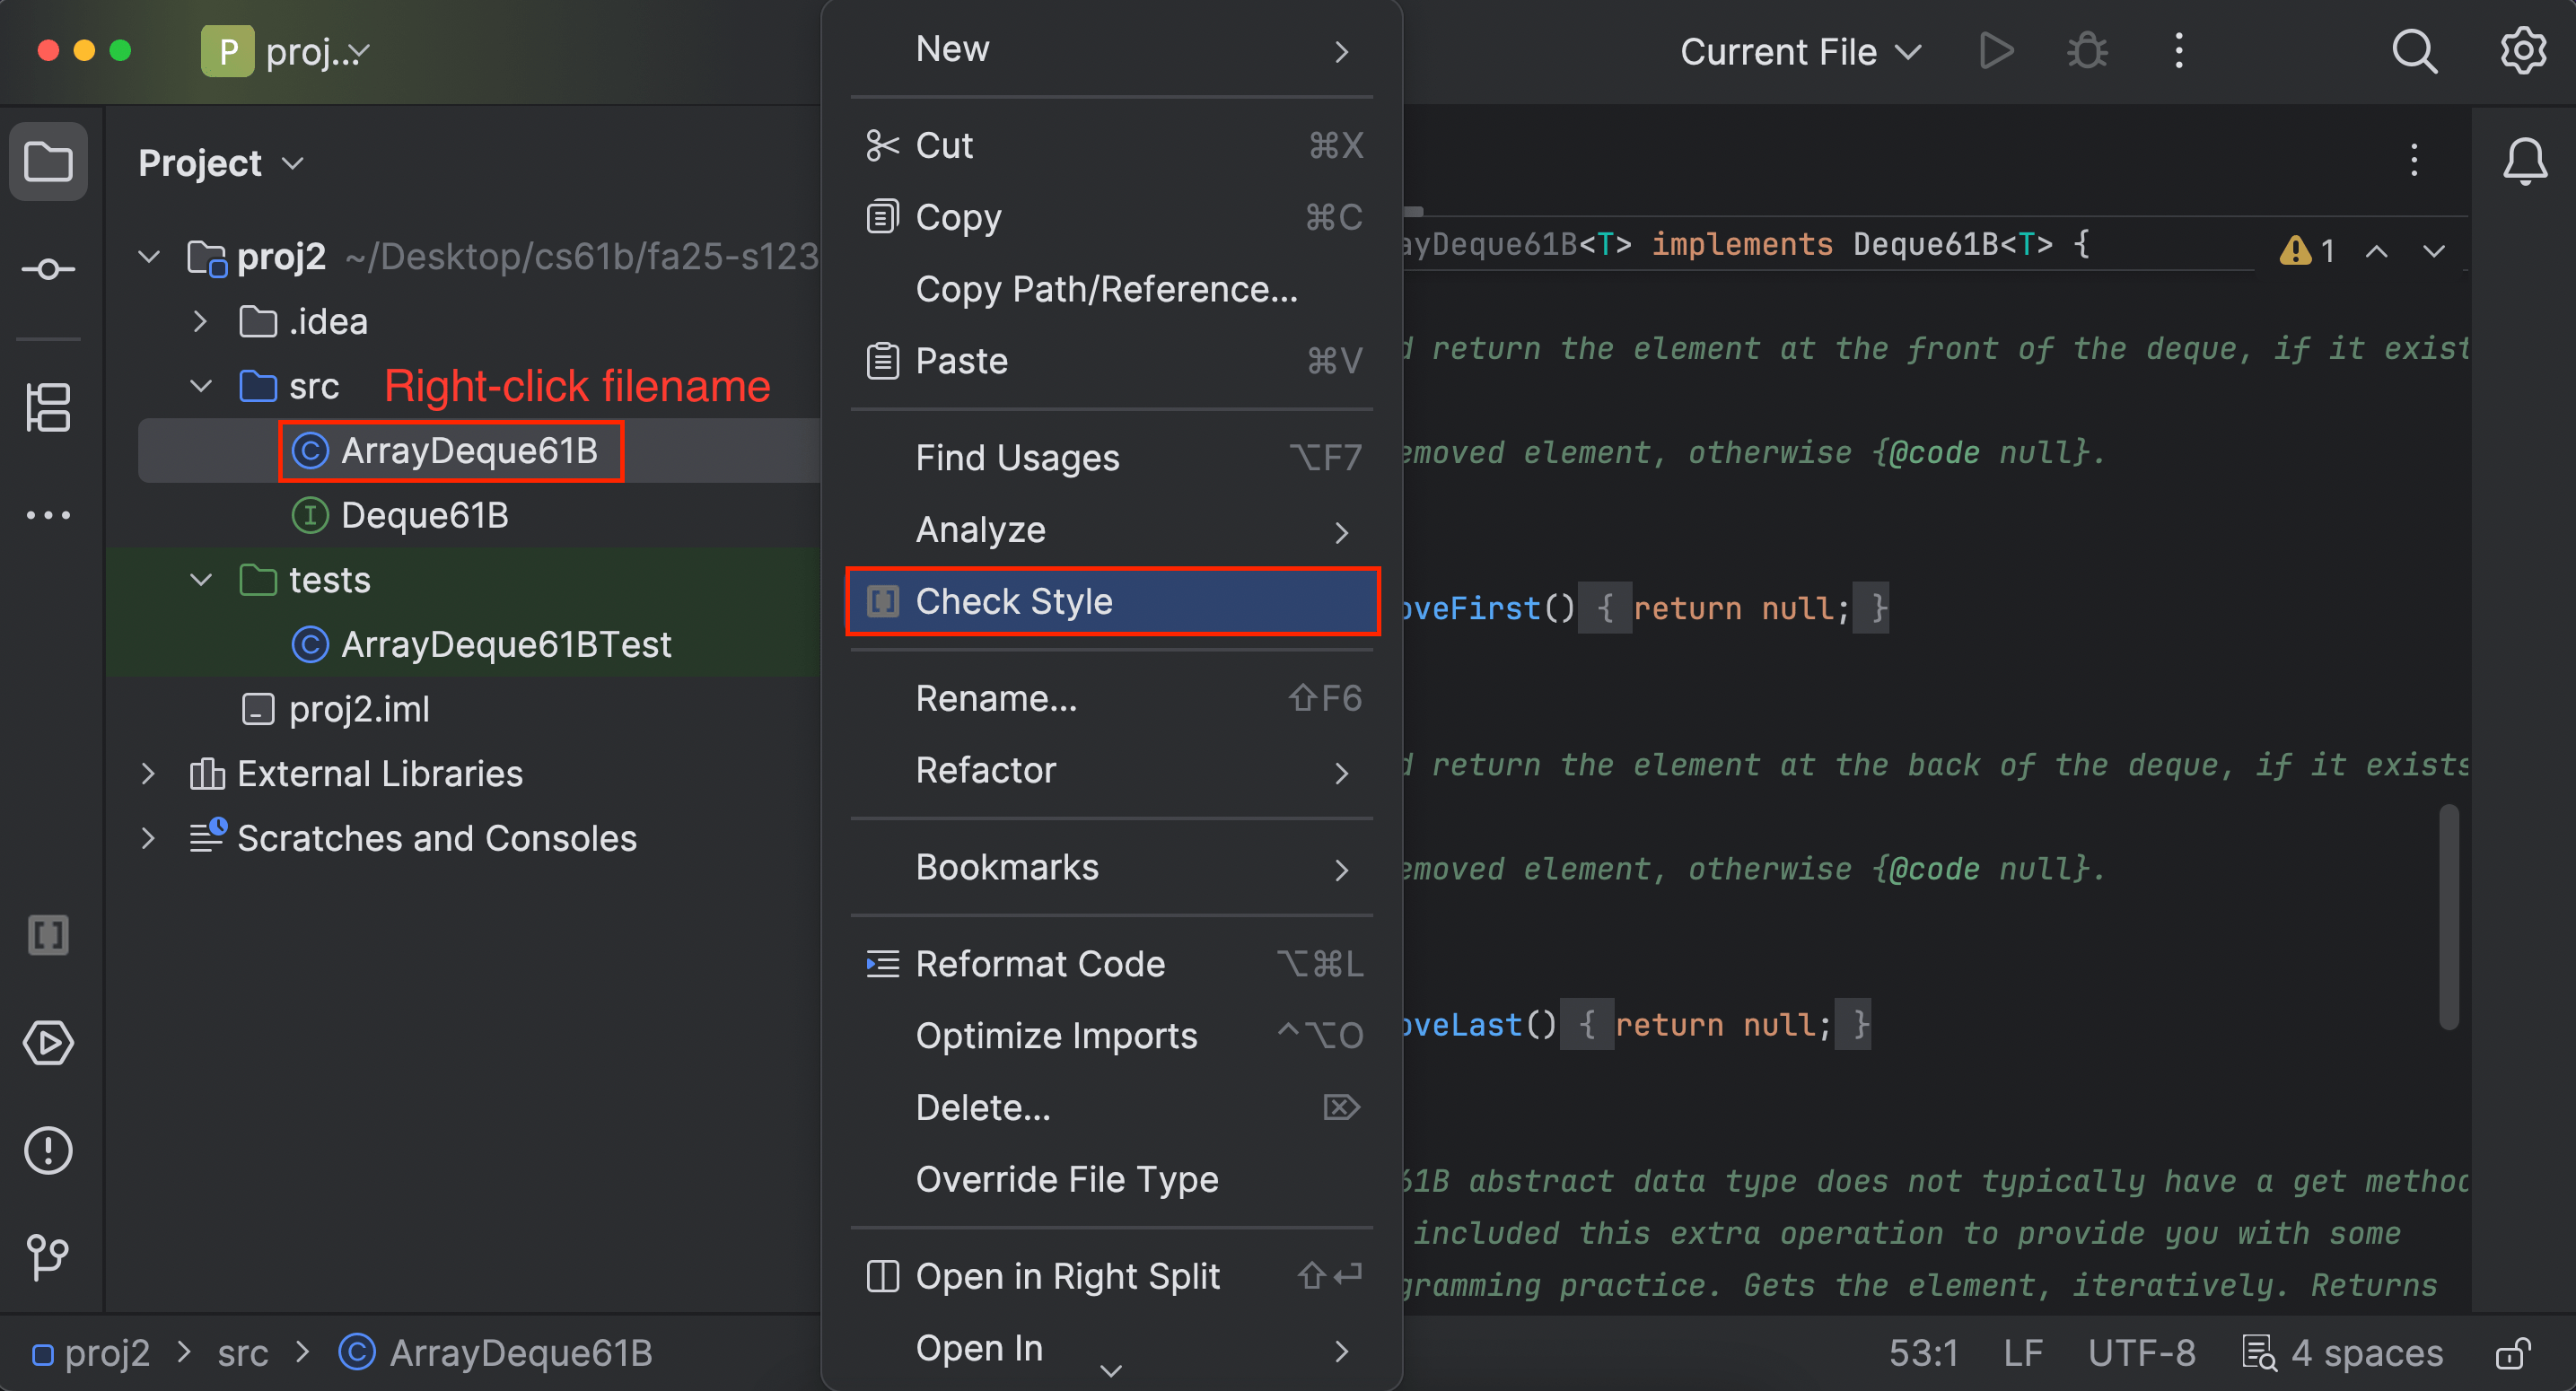Open the Refactor submenu
Viewport: 2576px width, 1391px height.
point(1112,770)
